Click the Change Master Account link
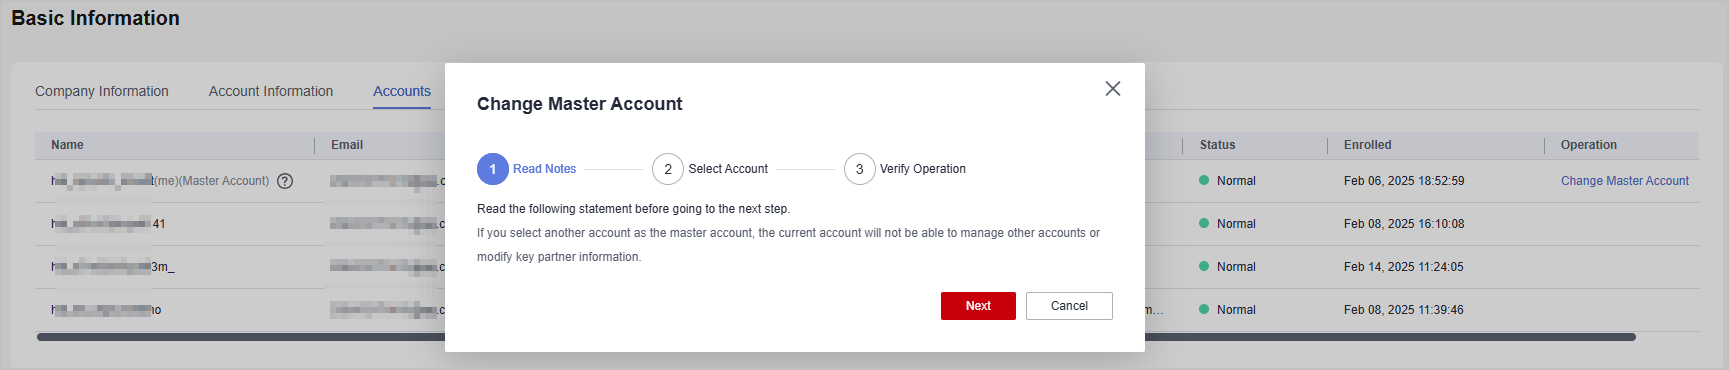This screenshot has width=1729, height=370. pyautogui.click(x=1625, y=181)
